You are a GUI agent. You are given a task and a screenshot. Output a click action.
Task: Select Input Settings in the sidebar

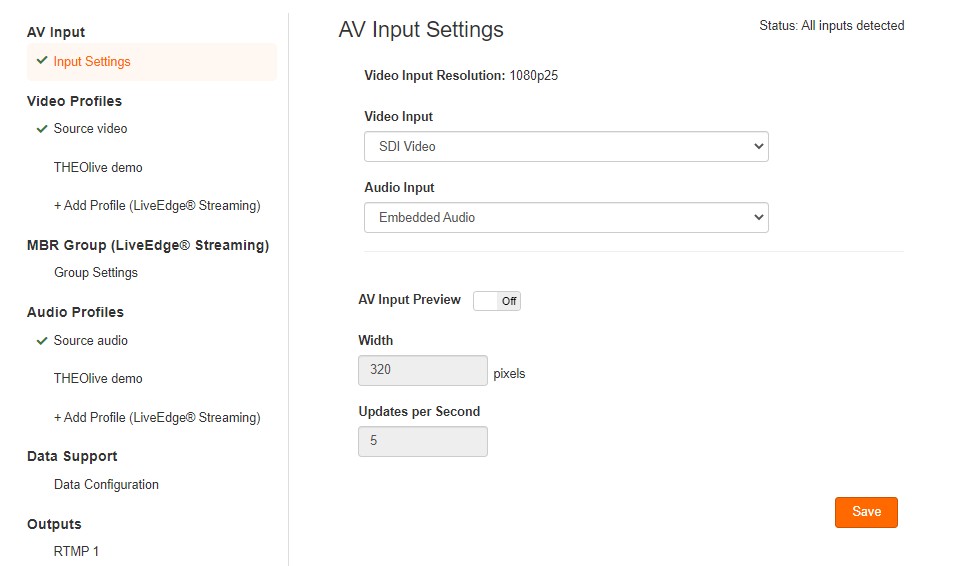[x=92, y=62]
